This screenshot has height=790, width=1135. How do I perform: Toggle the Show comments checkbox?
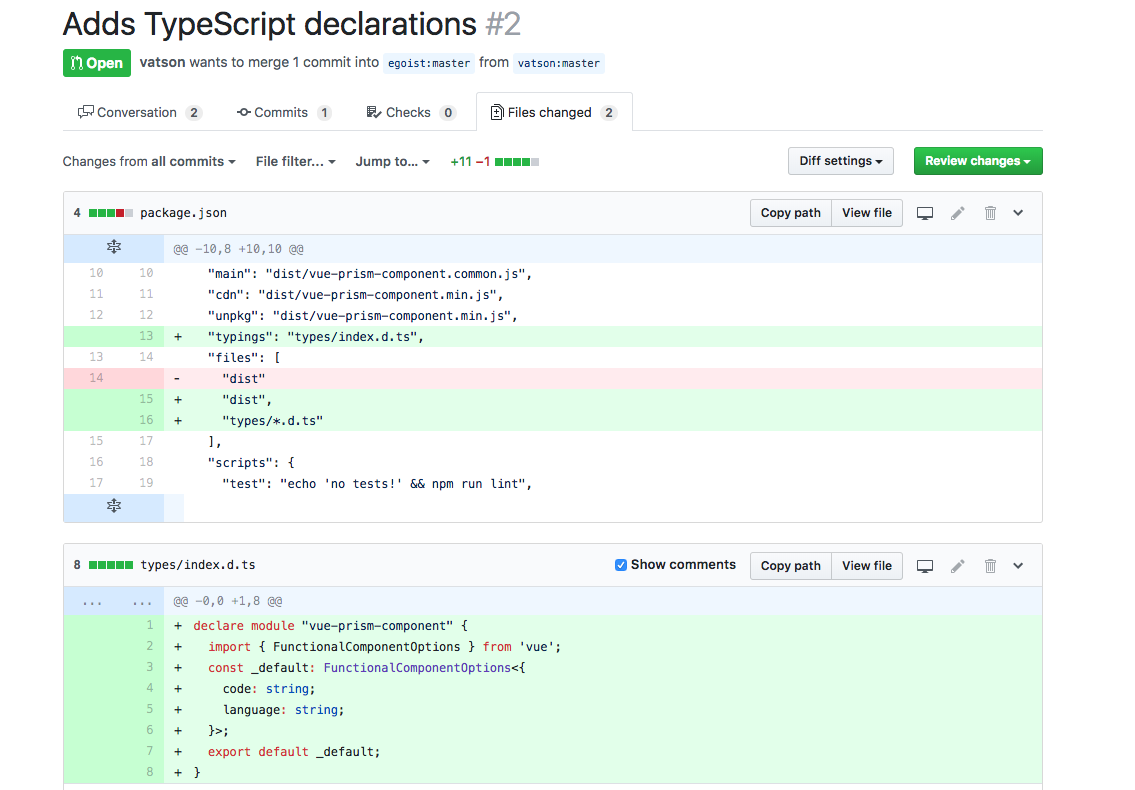[621, 565]
